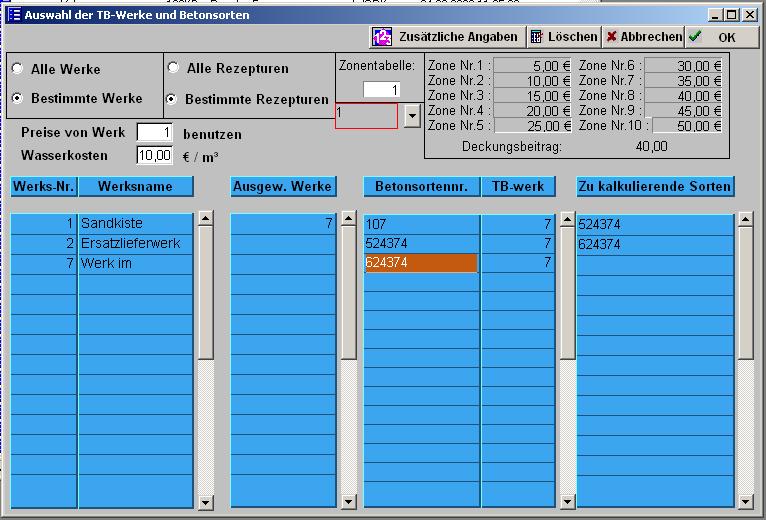Select the Alle Werke radio button
Viewport: 766px width, 520px height.
click(x=18, y=70)
